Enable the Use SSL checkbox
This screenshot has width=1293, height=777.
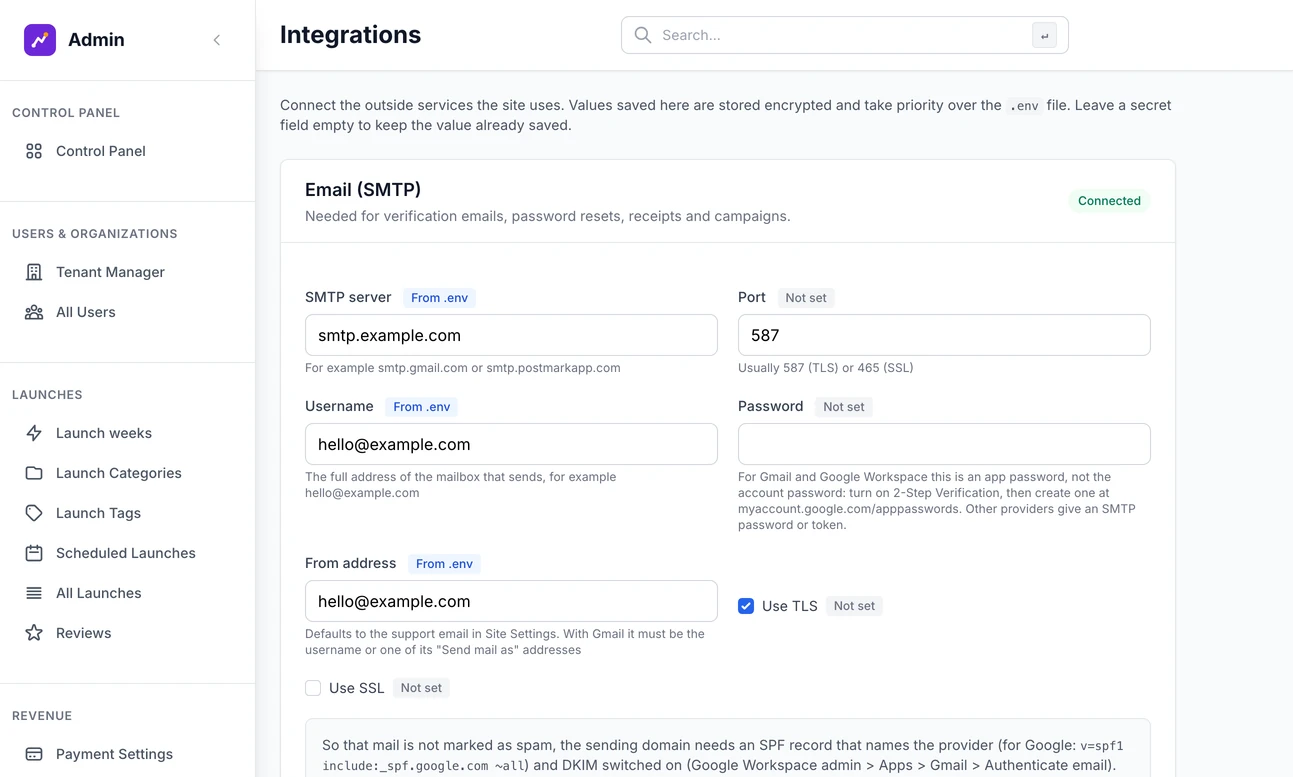tap(313, 688)
